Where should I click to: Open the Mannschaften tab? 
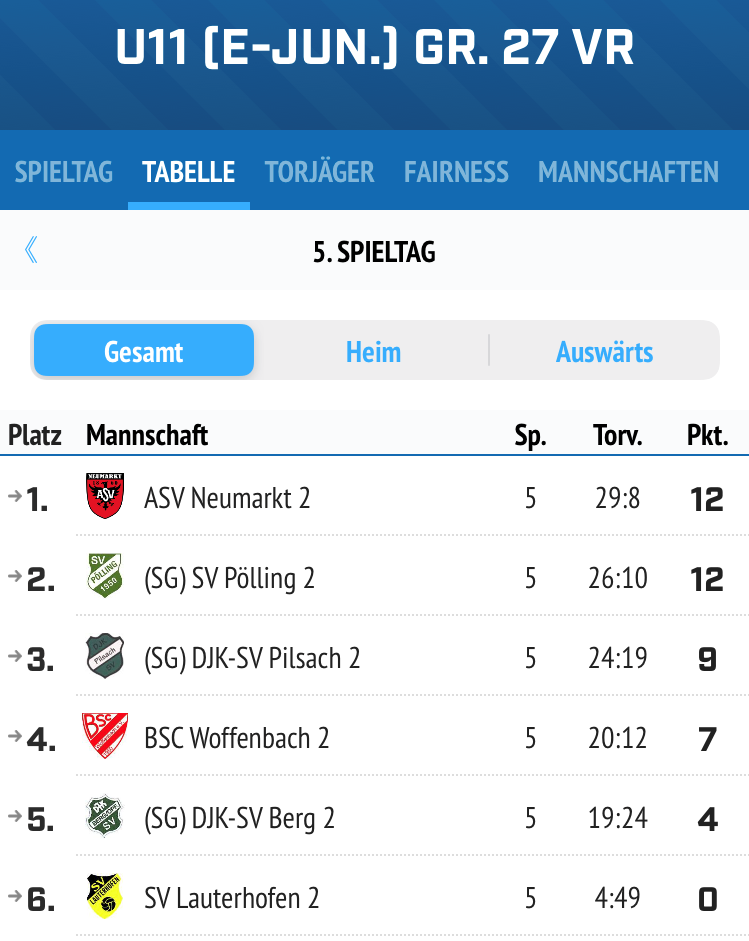[628, 172]
